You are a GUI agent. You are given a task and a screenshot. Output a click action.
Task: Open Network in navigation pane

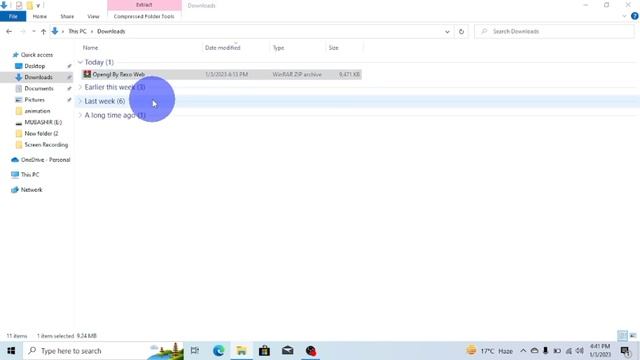[x=31, y=190]
